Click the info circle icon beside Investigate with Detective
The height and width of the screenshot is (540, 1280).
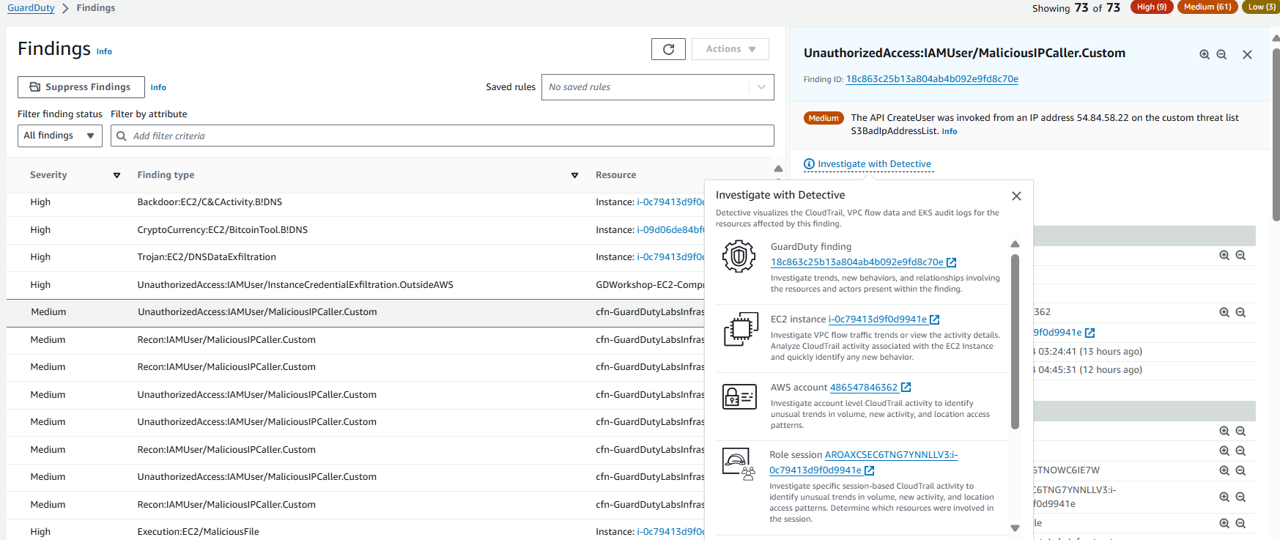point(809,164)
